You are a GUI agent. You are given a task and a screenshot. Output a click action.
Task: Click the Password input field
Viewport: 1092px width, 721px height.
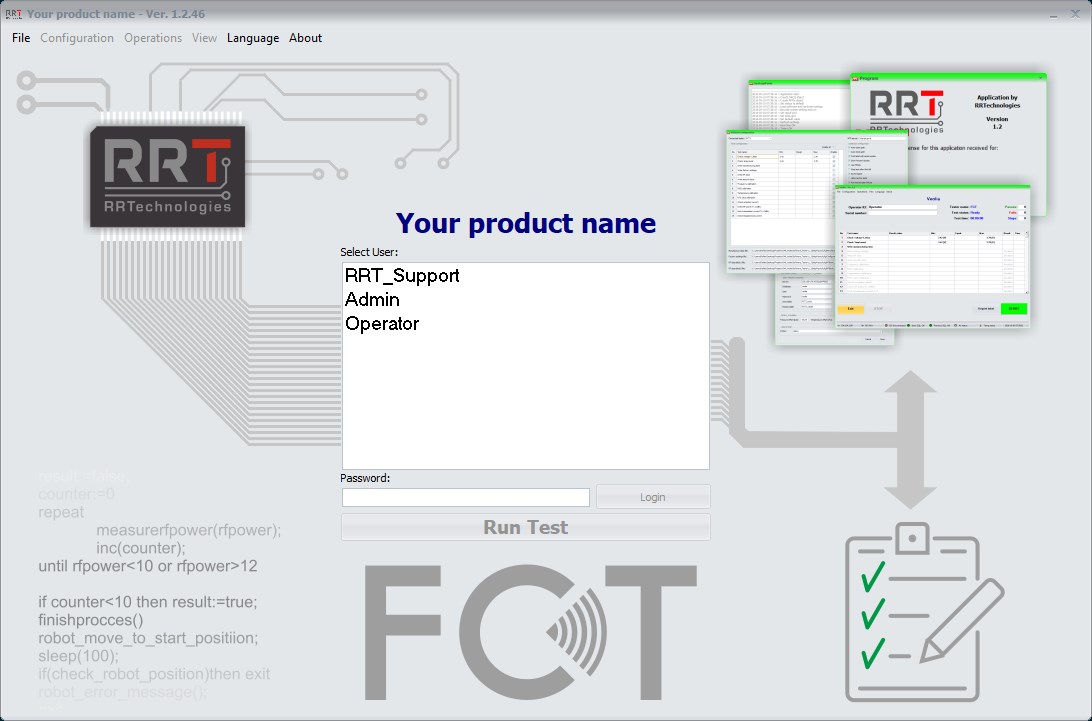point(465,497)
